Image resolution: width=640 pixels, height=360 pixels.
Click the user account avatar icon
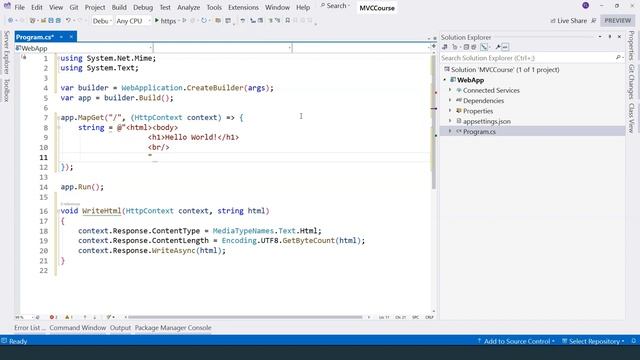[585, 6]
